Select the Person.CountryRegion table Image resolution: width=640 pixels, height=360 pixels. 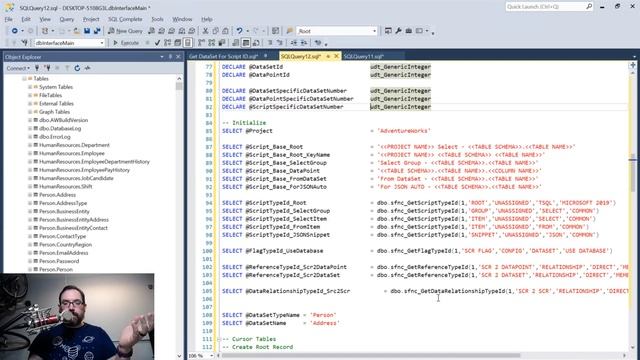click(65, 244)
